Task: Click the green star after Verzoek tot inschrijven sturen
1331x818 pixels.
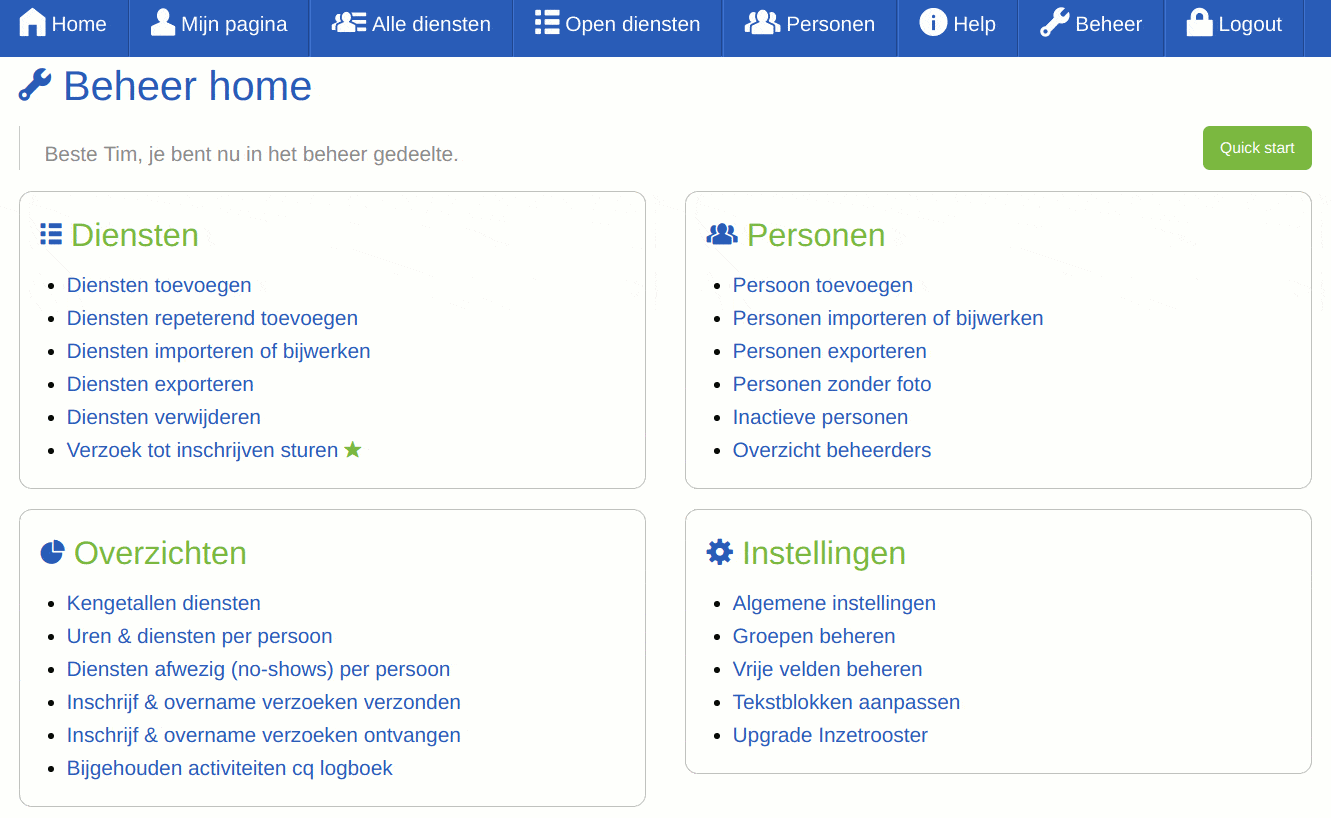Action: (351, 449)
